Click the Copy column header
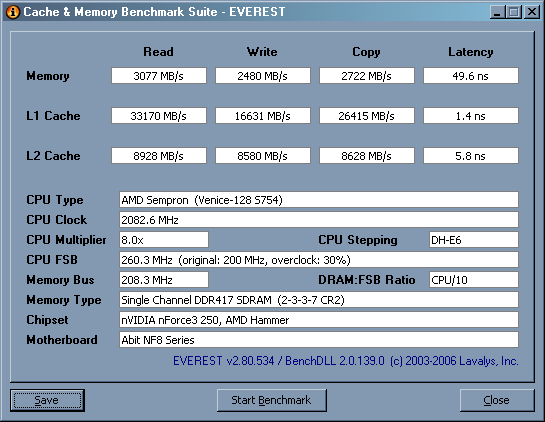This screenshot has height=422, width=545. click(x=366, y=52)
